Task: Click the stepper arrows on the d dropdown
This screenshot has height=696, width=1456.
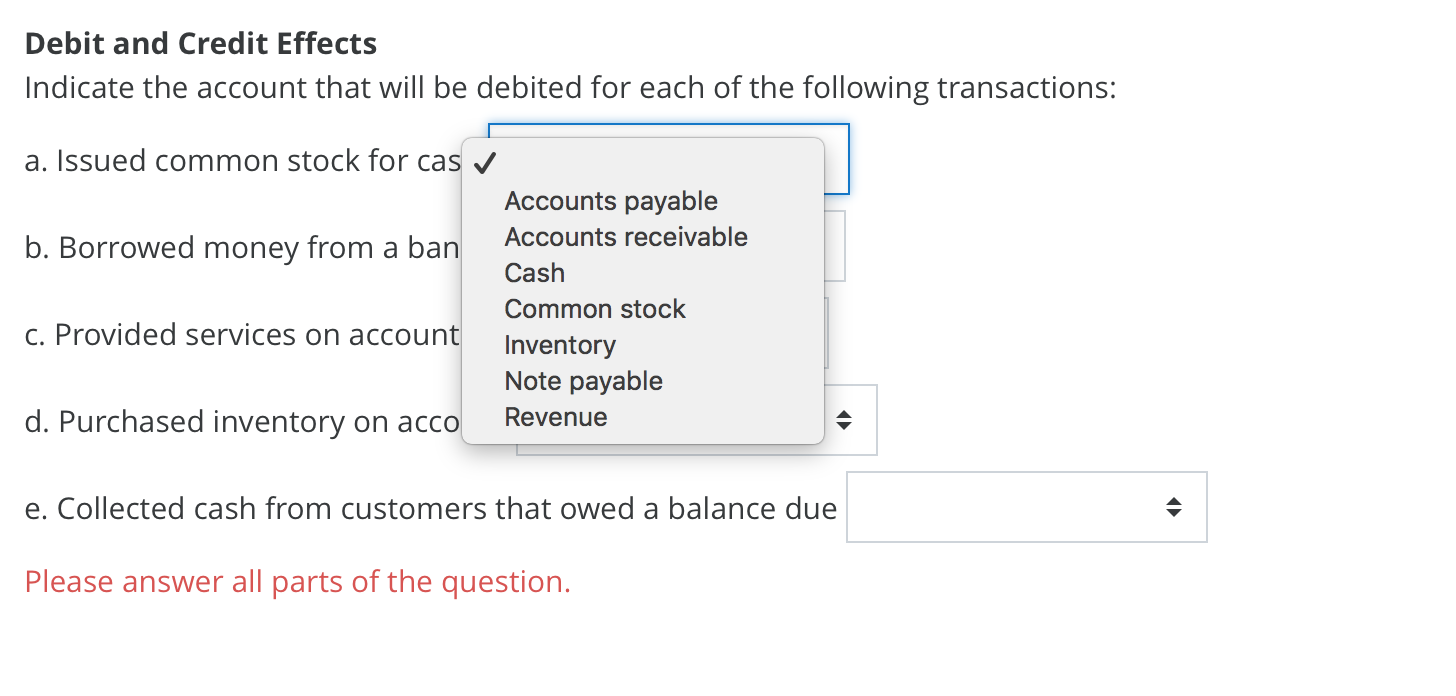Action: coord(843,420)
